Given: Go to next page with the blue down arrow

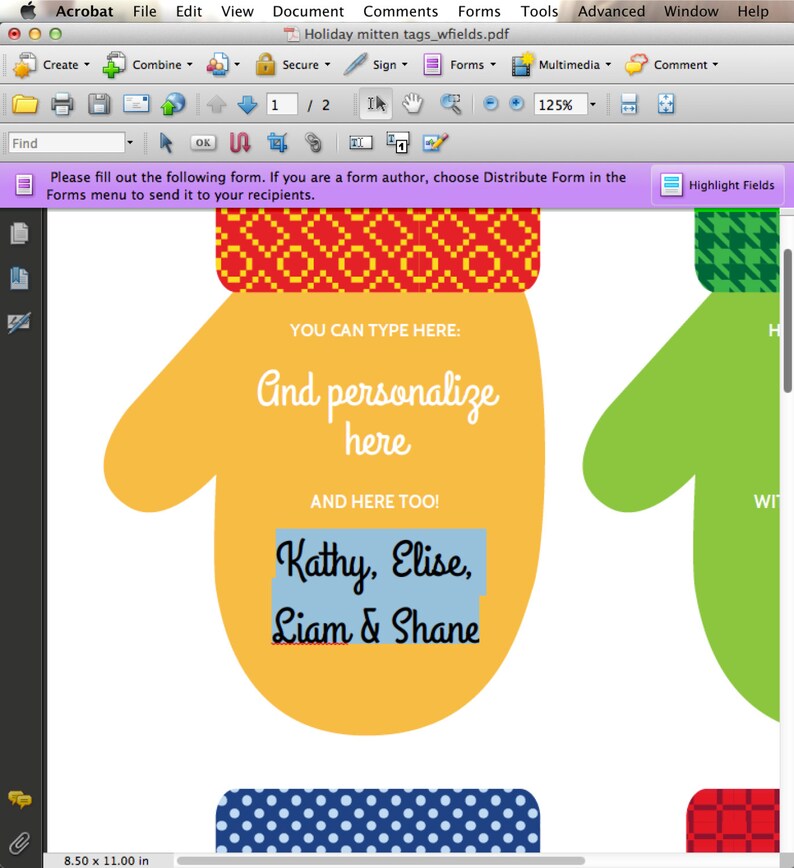Looking at the screenshot, I should pyautogui.click(x=247, y=104).
